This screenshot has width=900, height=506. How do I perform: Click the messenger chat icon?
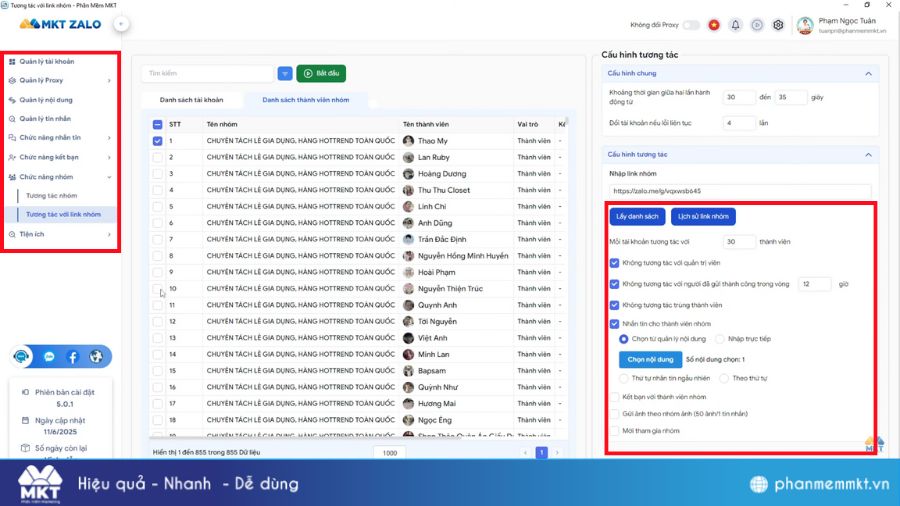point(49,357)
